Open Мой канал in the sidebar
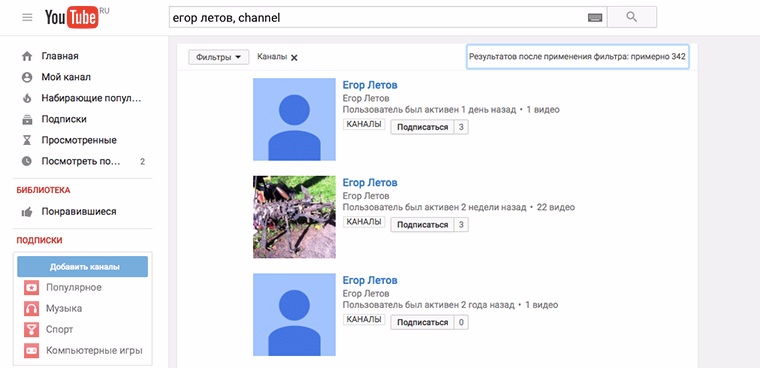760x368 pixels. click(x=66, y=77)
